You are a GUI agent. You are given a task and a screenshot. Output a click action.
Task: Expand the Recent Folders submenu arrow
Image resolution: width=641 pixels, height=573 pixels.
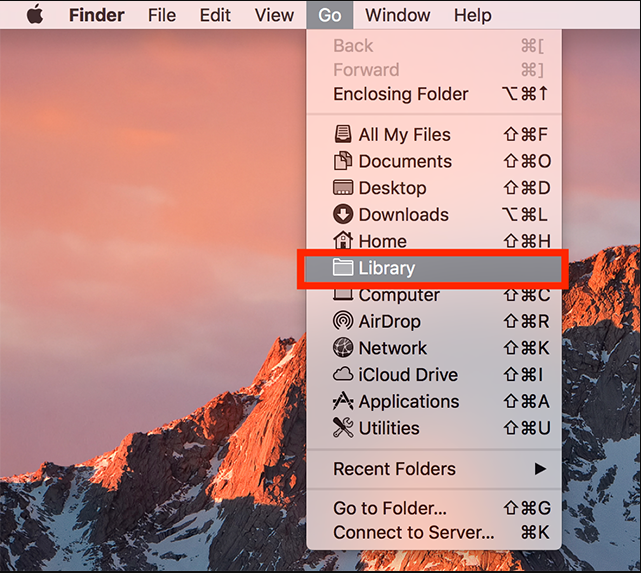540,469
